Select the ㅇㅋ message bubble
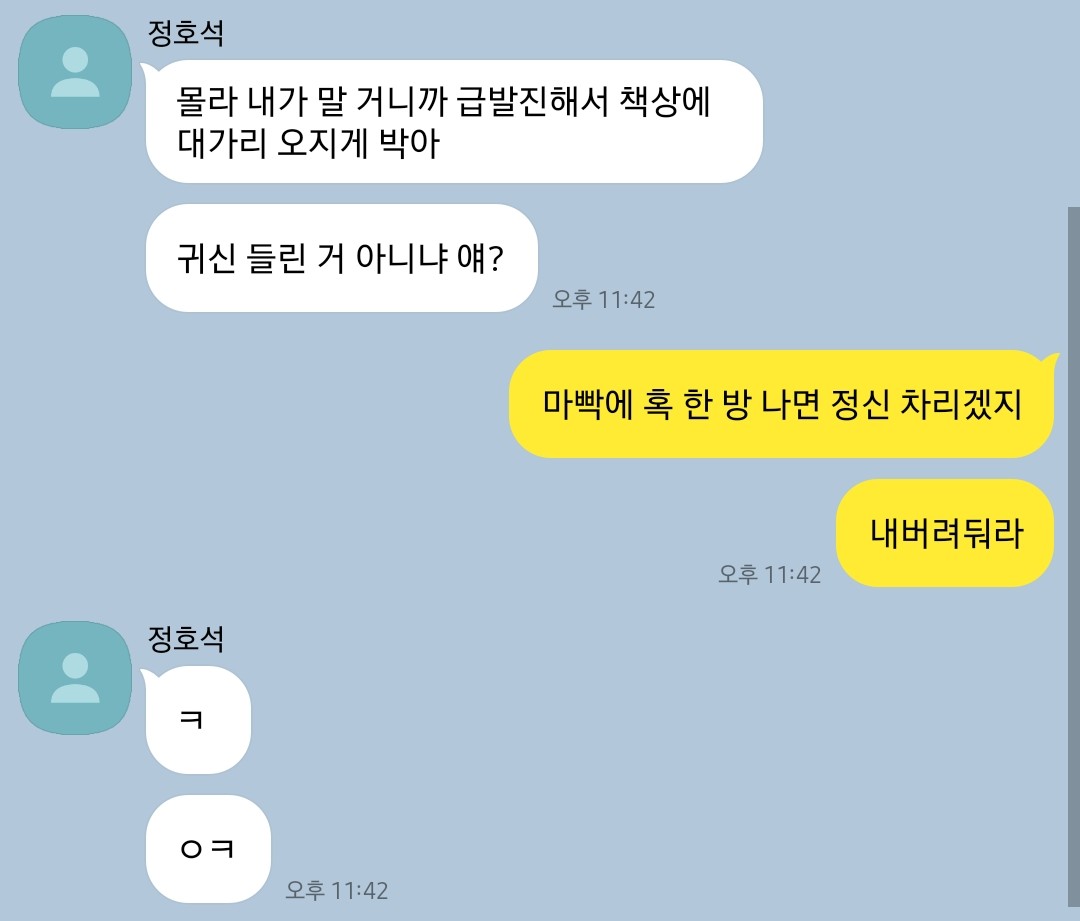 208,849
